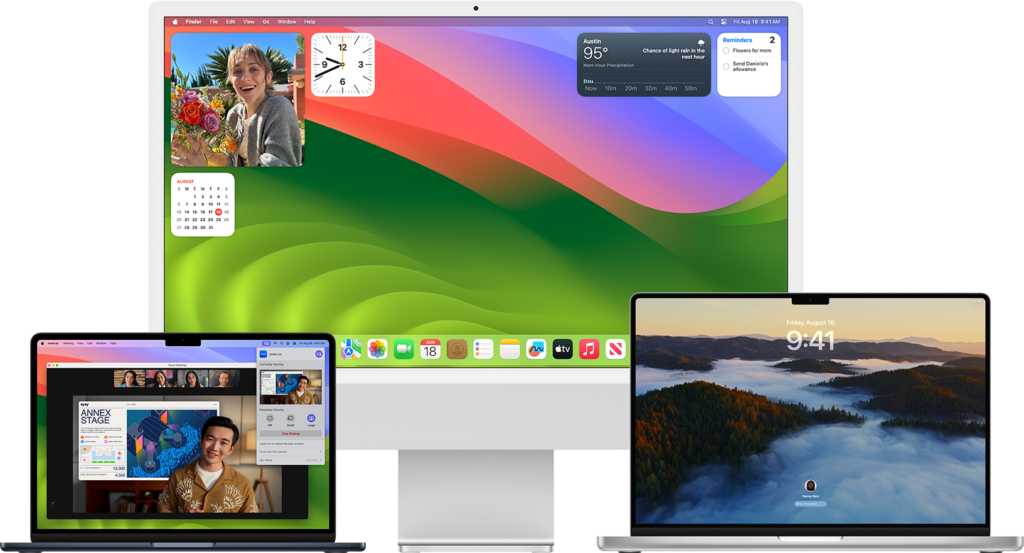Viewport: 1024px width, 553px height.
Task: Set presenter overlay to Small
Action: point(291,418)
